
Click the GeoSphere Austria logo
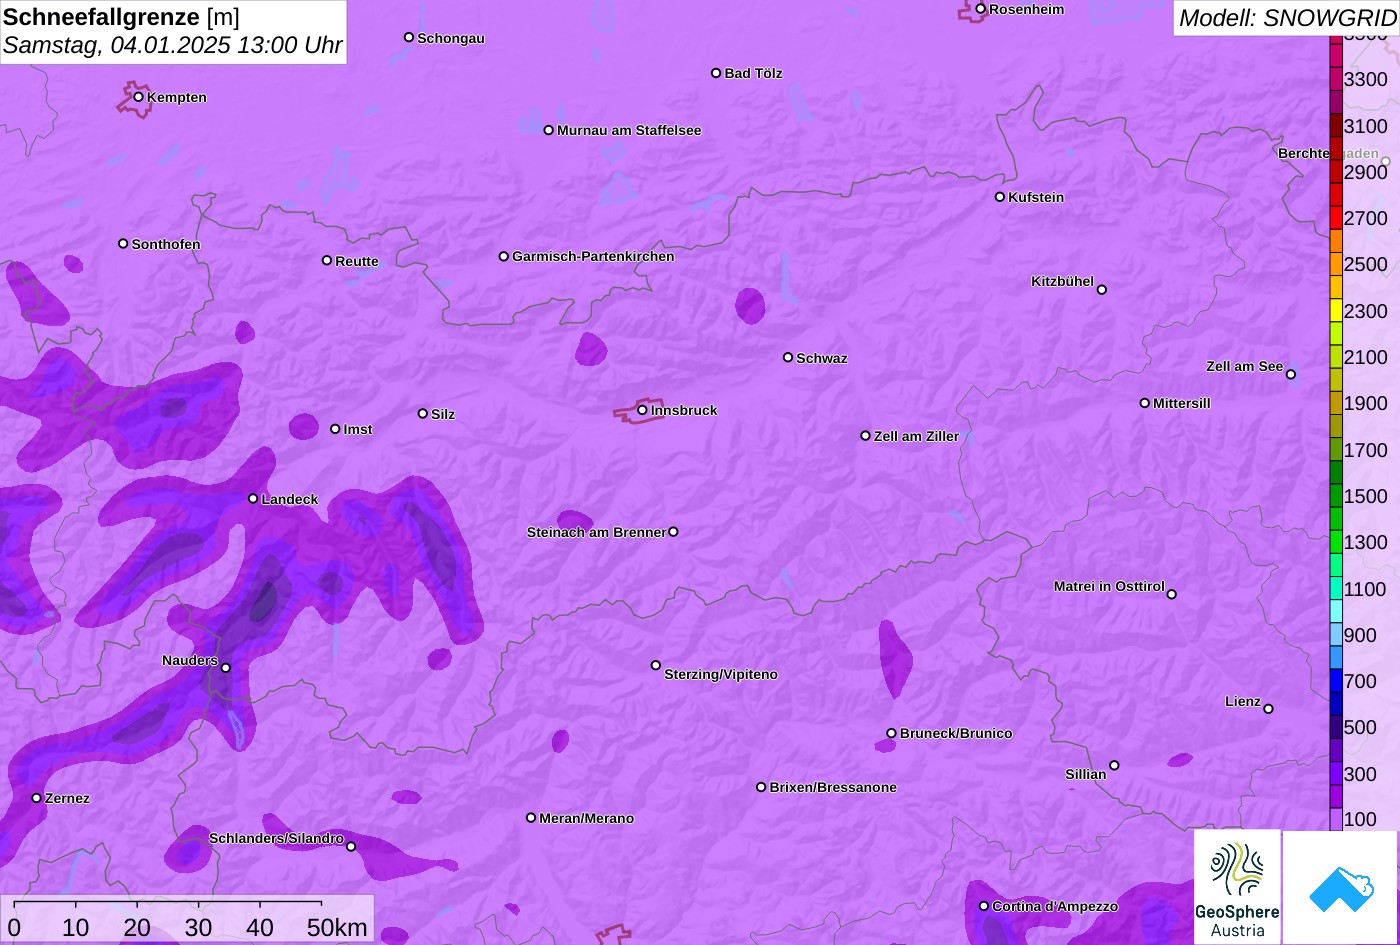1237,887
